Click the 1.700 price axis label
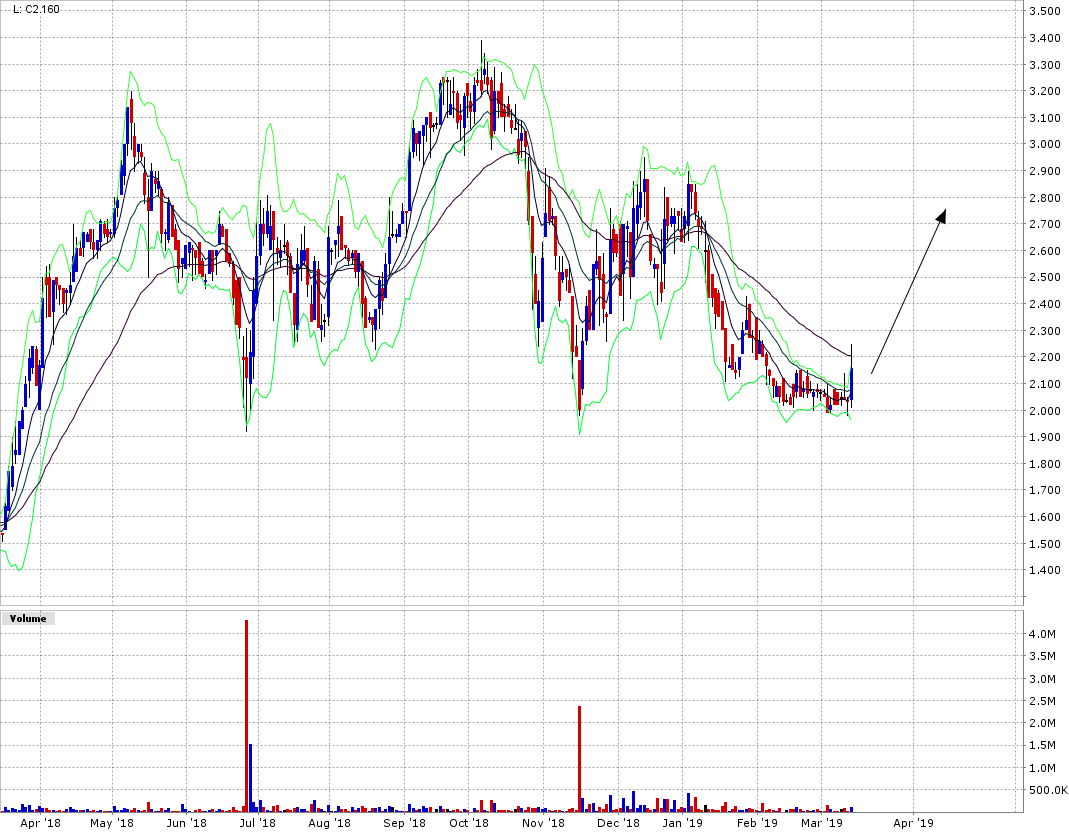Image resolution: width=1069 pixels, height=837 pixels. tap(1045, 490)
